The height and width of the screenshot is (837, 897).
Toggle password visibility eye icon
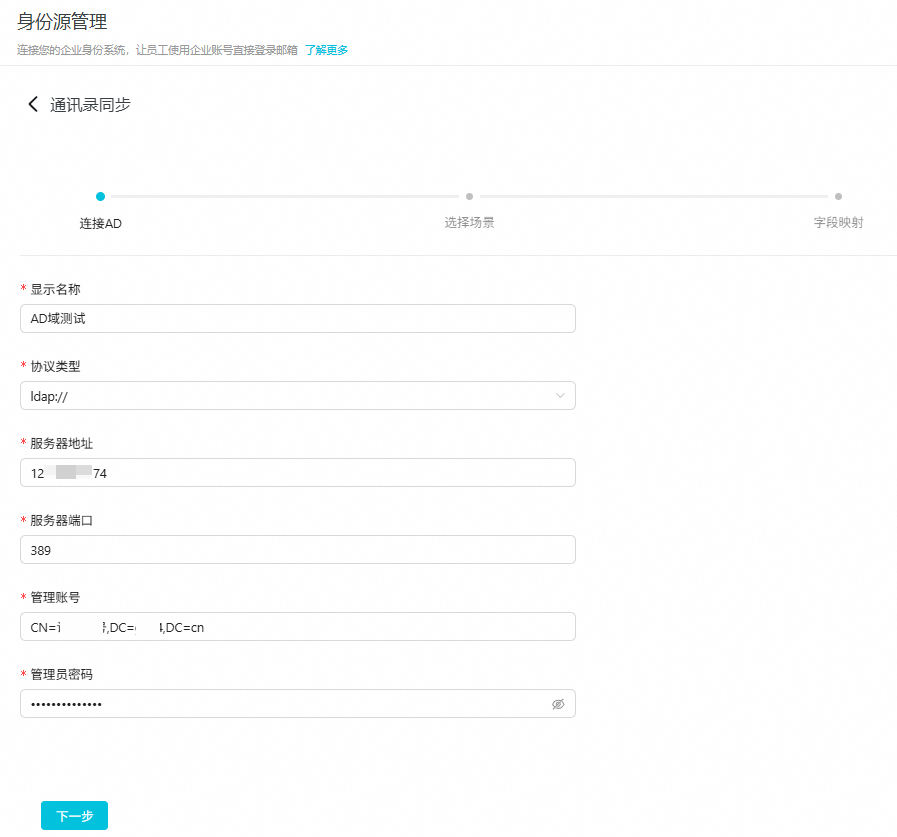558,704
